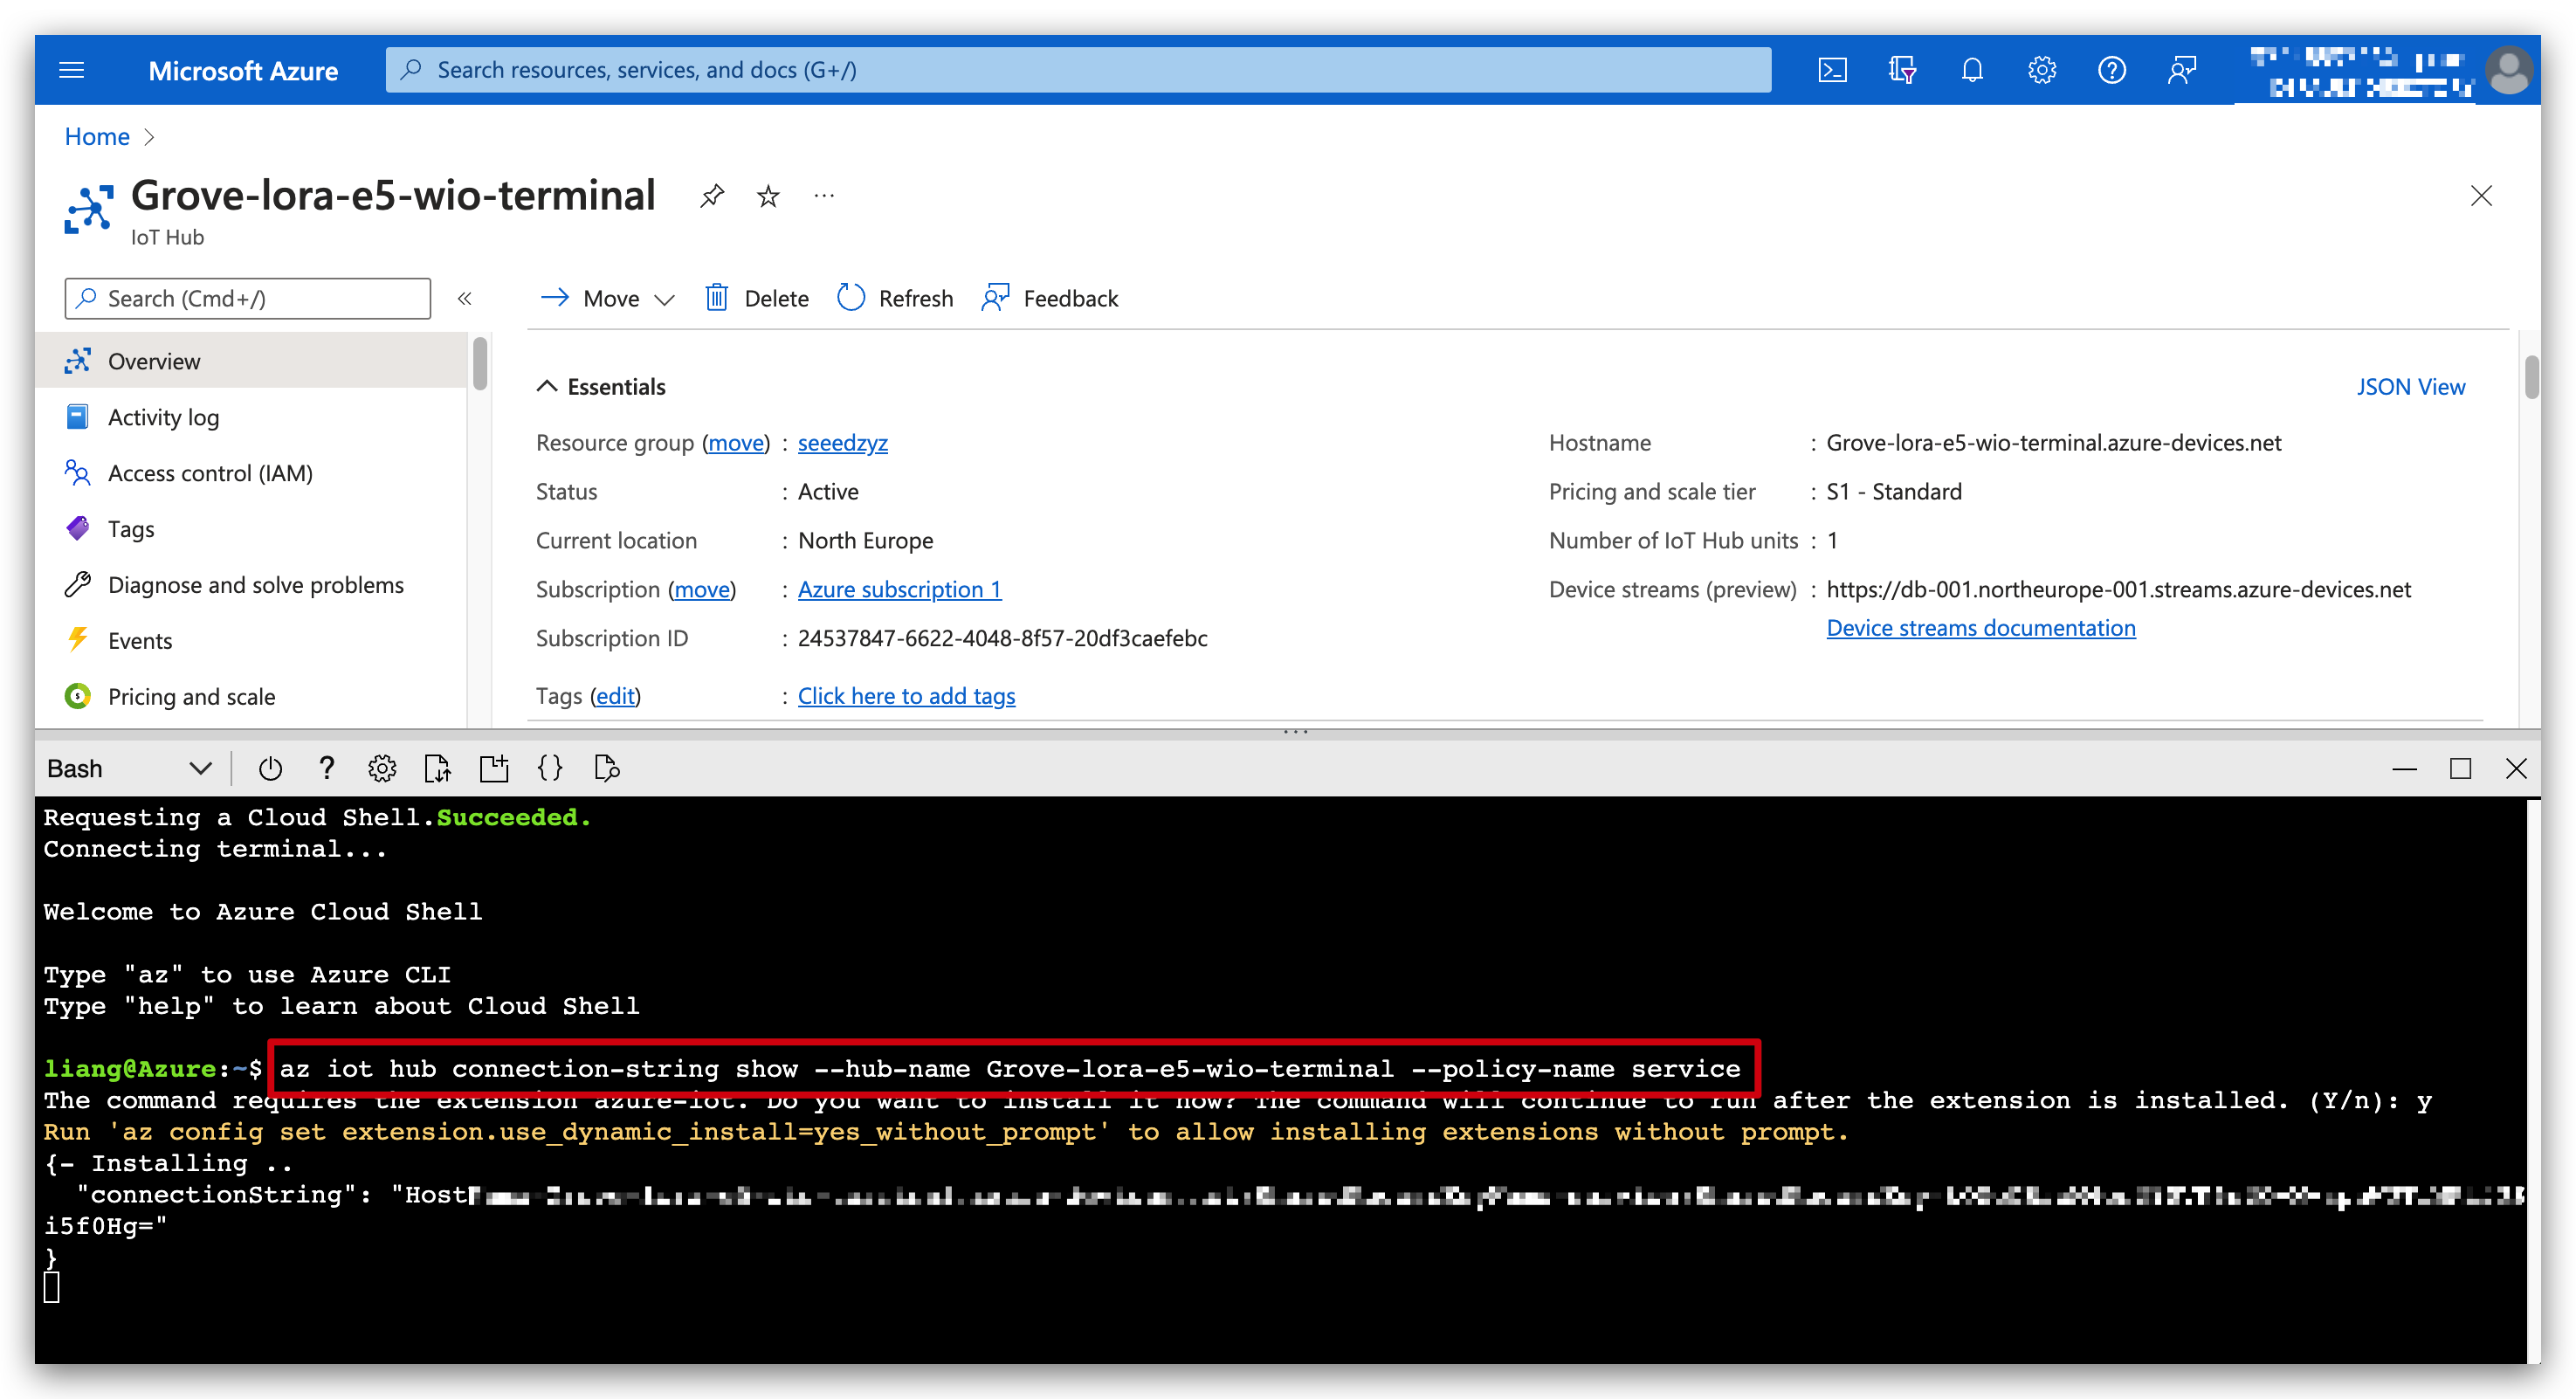Click the North Europe location text
The image size is (2576, 1399).
(x=865, y=540)
